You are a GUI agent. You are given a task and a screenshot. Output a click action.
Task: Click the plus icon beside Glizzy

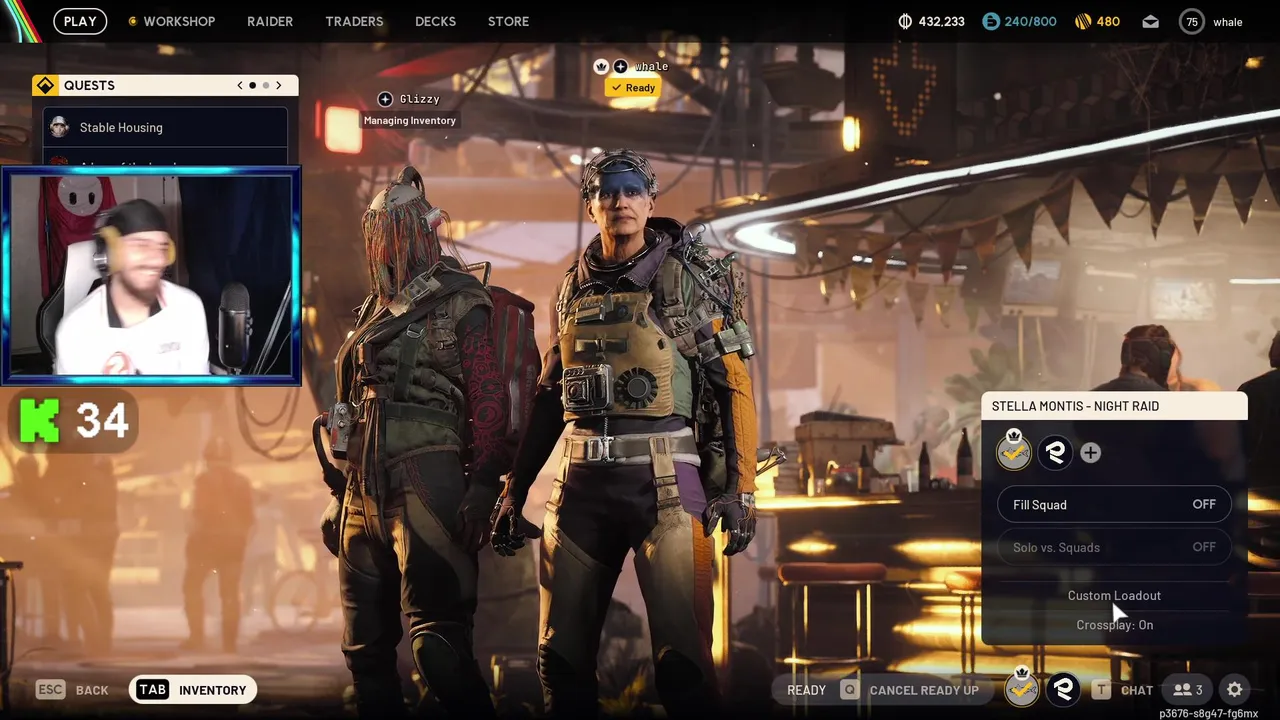click(385, 99)
